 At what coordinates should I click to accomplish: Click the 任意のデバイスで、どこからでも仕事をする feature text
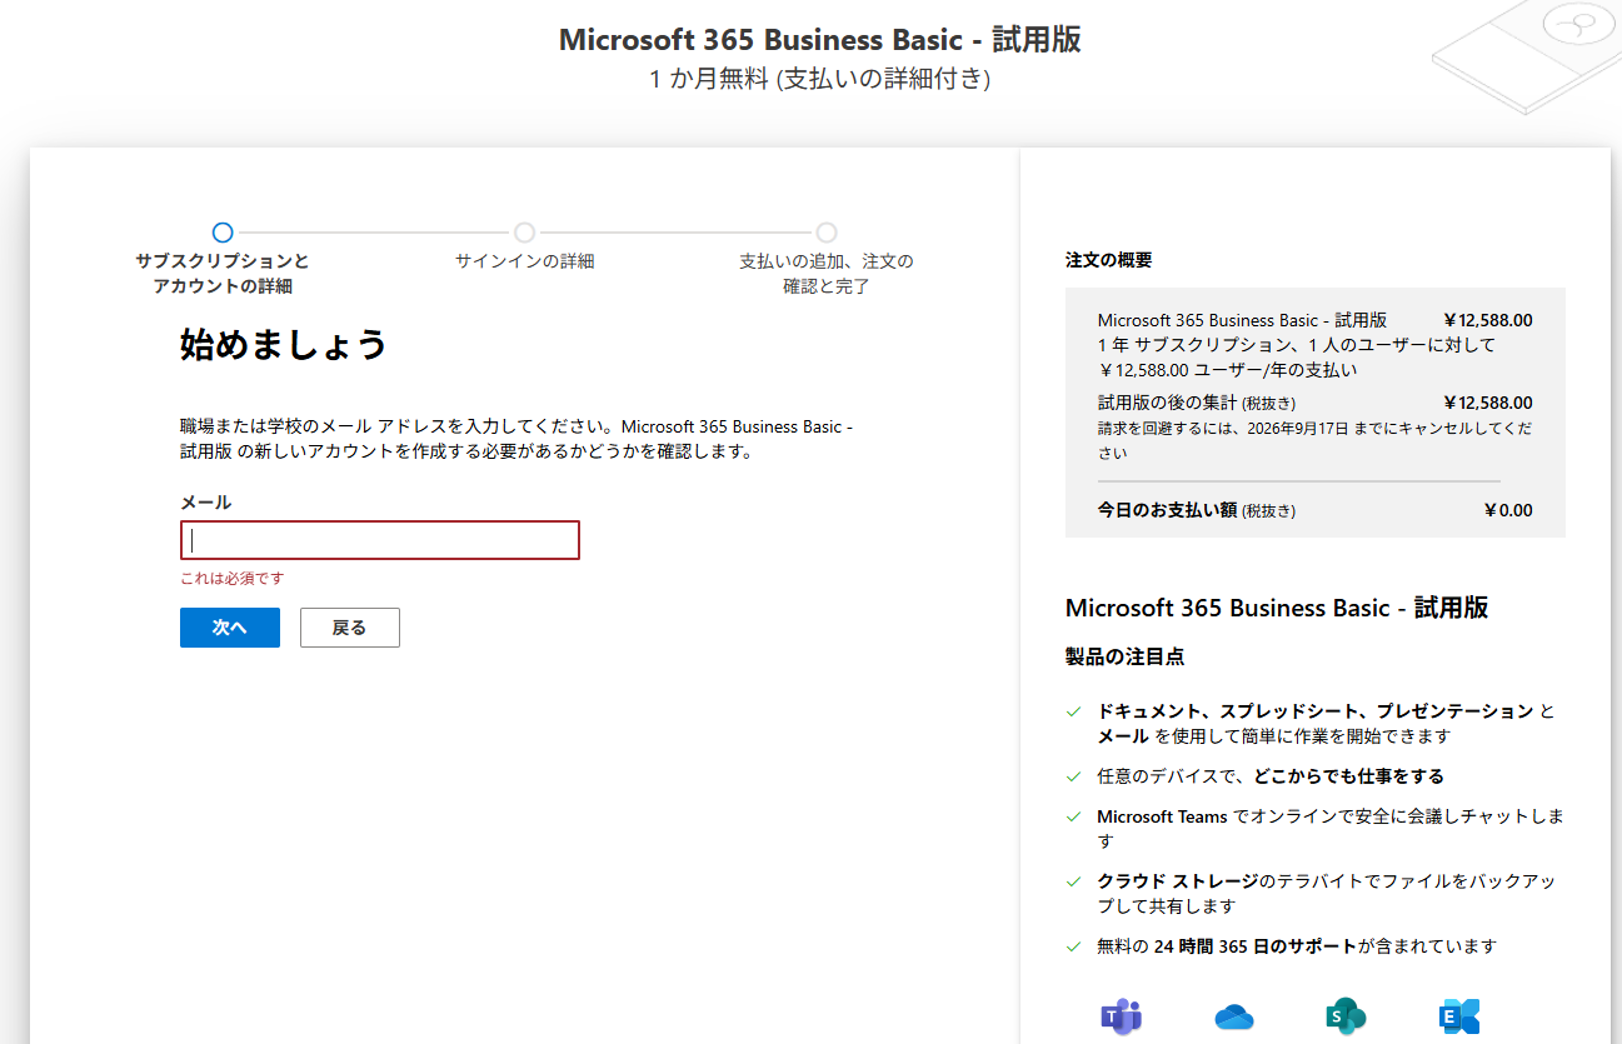point(1271,777)
